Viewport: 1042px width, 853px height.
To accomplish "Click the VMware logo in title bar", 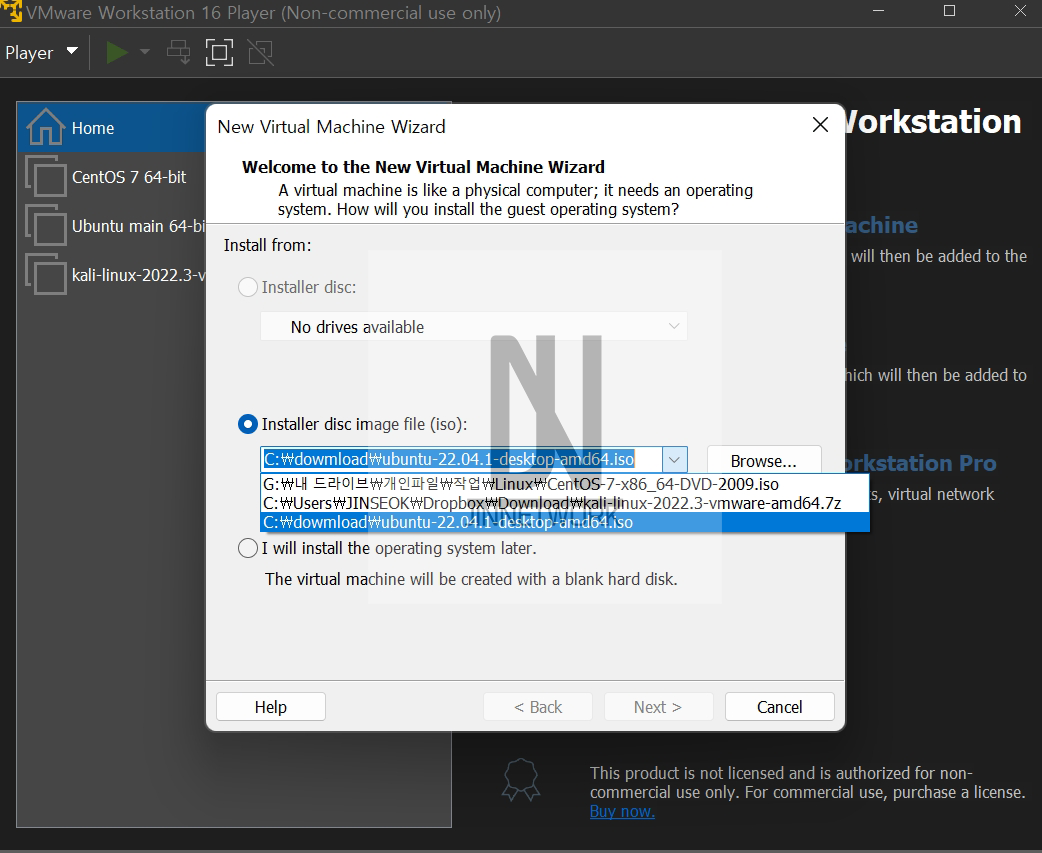I will [11, 11].
